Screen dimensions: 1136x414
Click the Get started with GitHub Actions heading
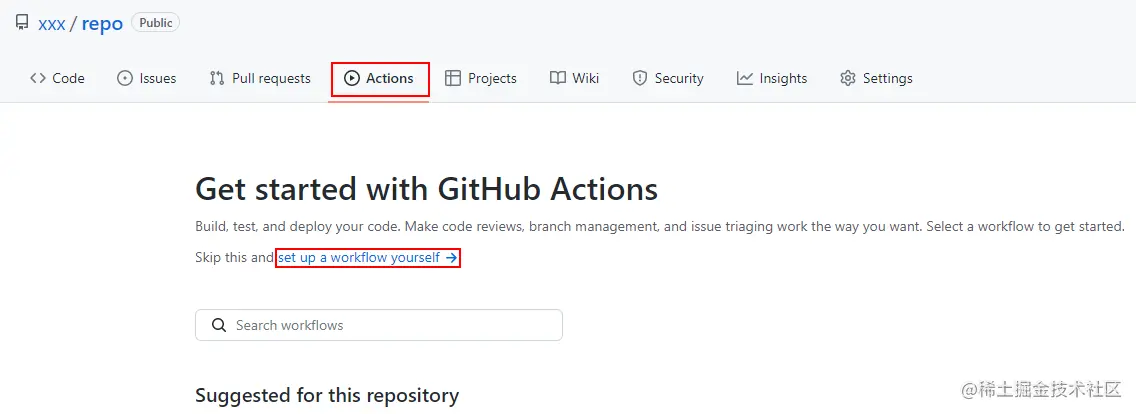[x=427, y=189]
